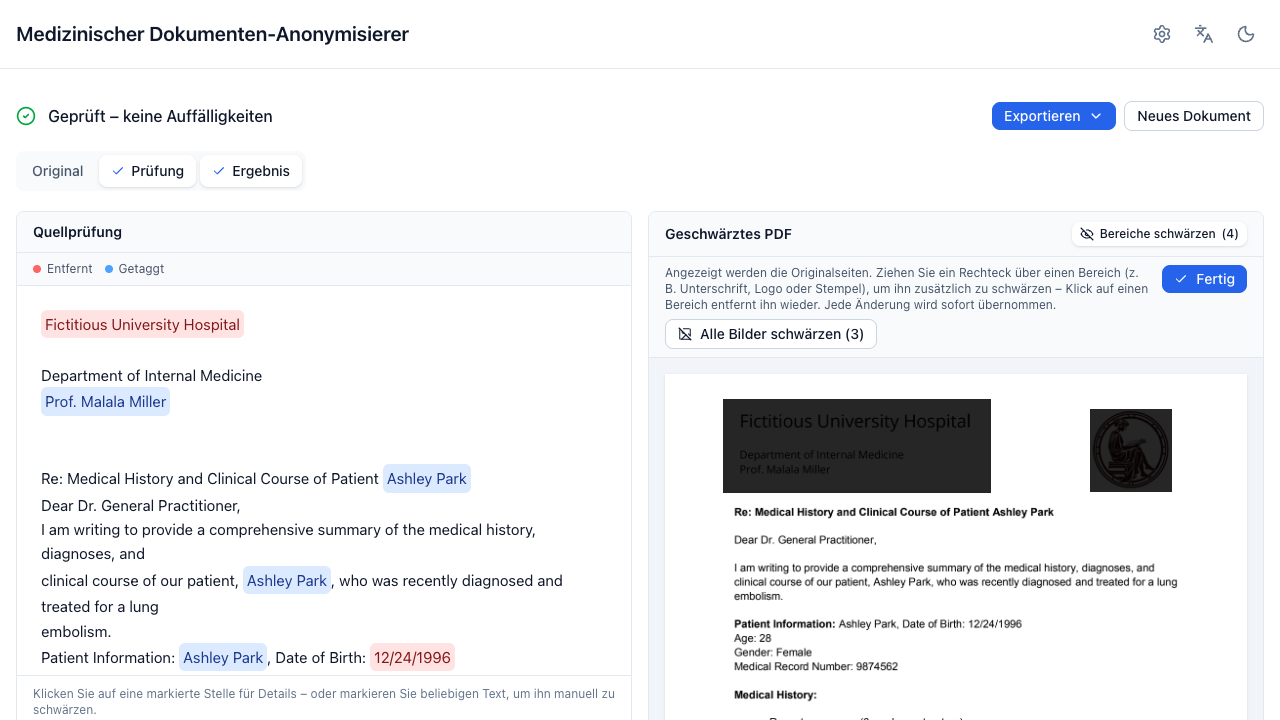1280x720 pixels.
Task: Remove the redaction over the seal logo
Action: tap(1131, 450)
